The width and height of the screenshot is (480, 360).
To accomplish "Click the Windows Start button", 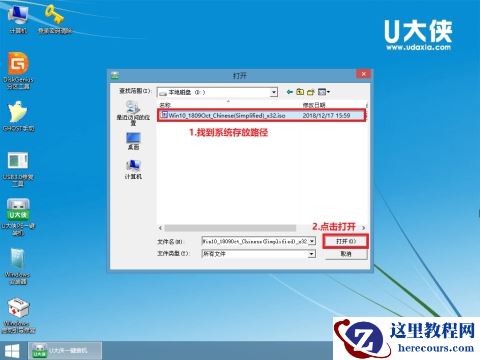I will point(12,351).
